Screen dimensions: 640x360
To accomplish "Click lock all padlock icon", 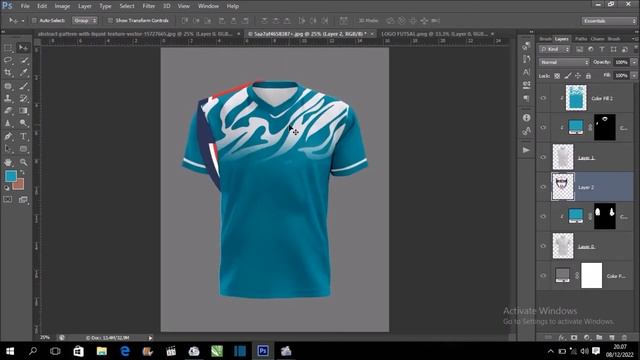I will coord(588,76).
